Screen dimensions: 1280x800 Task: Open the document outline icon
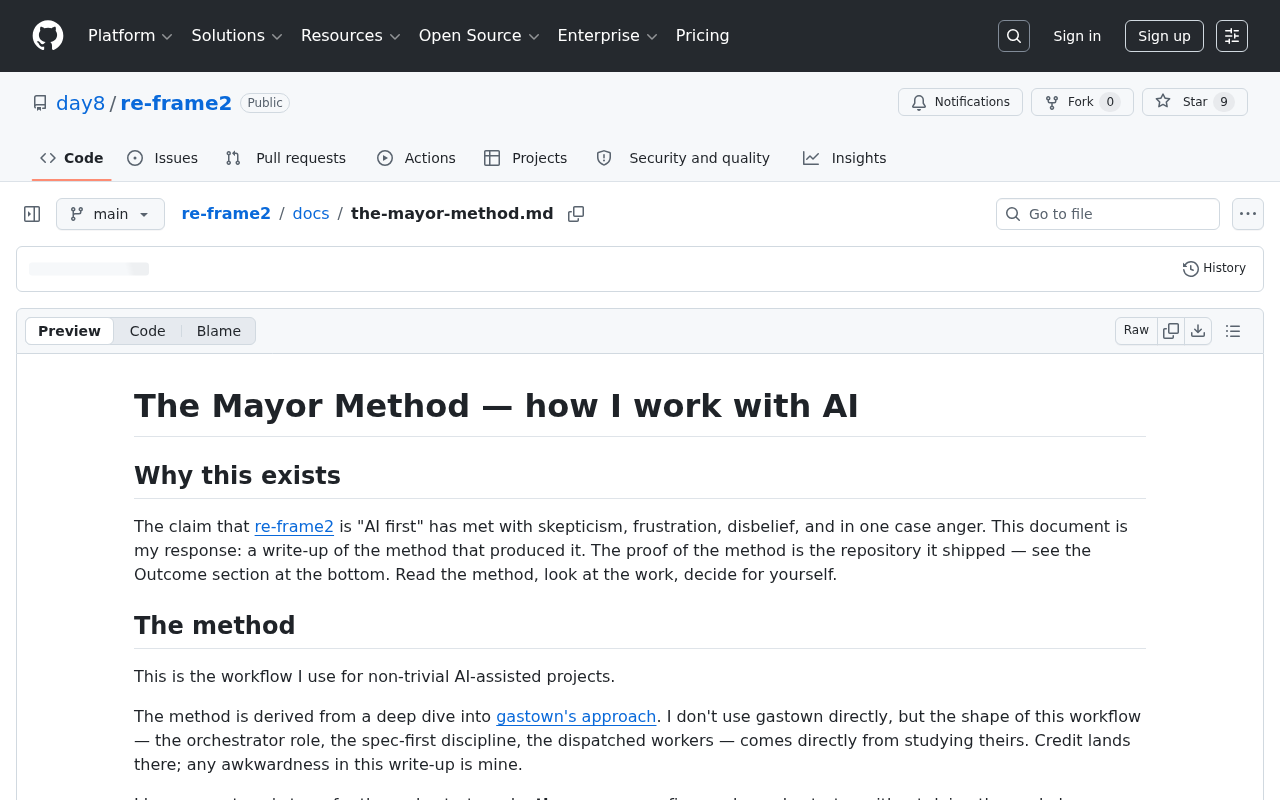pyautogui.click(x=1233, y=331)
